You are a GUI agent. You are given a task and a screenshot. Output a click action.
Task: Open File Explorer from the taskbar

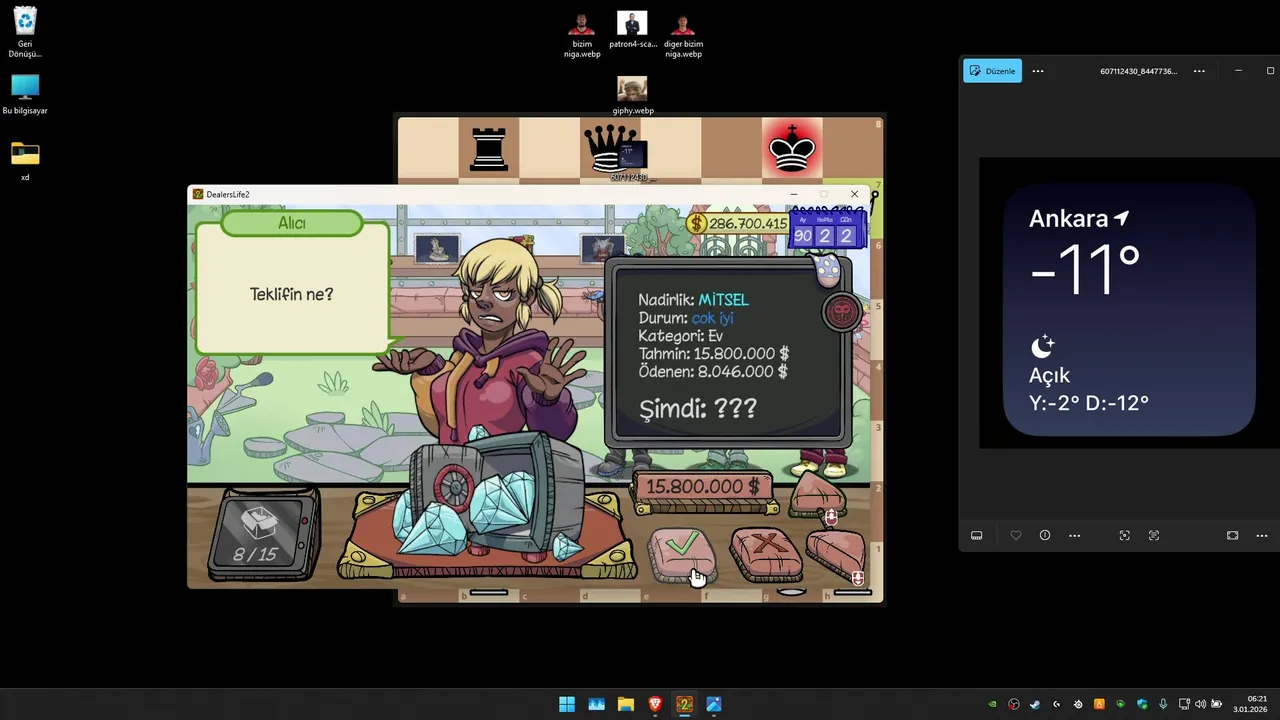click(626, 704)
